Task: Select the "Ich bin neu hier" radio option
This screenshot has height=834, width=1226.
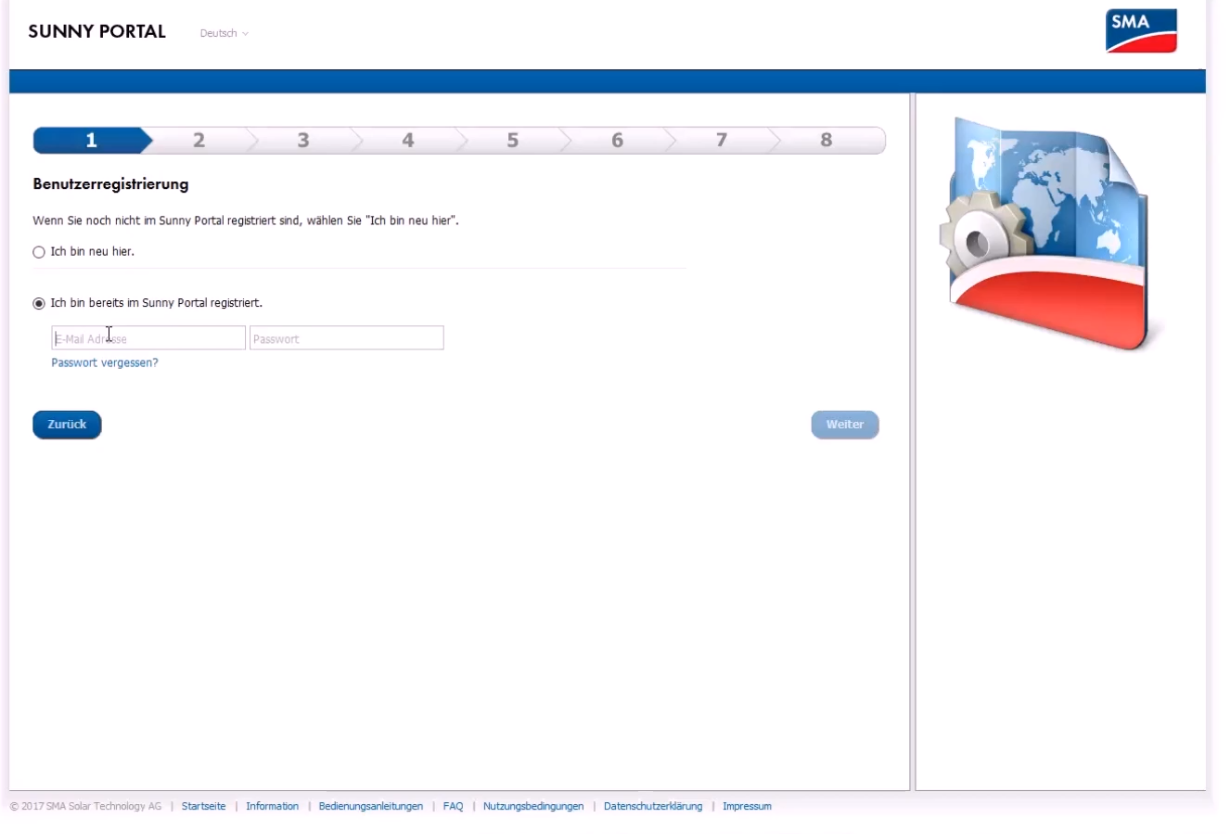Action: pyautogui.click(x=39, y=252)
